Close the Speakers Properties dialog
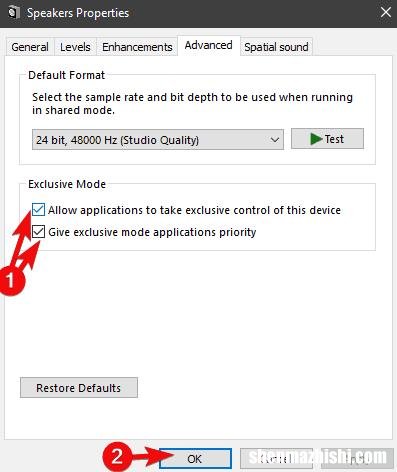The image size is (397, 472). [386, 13]
